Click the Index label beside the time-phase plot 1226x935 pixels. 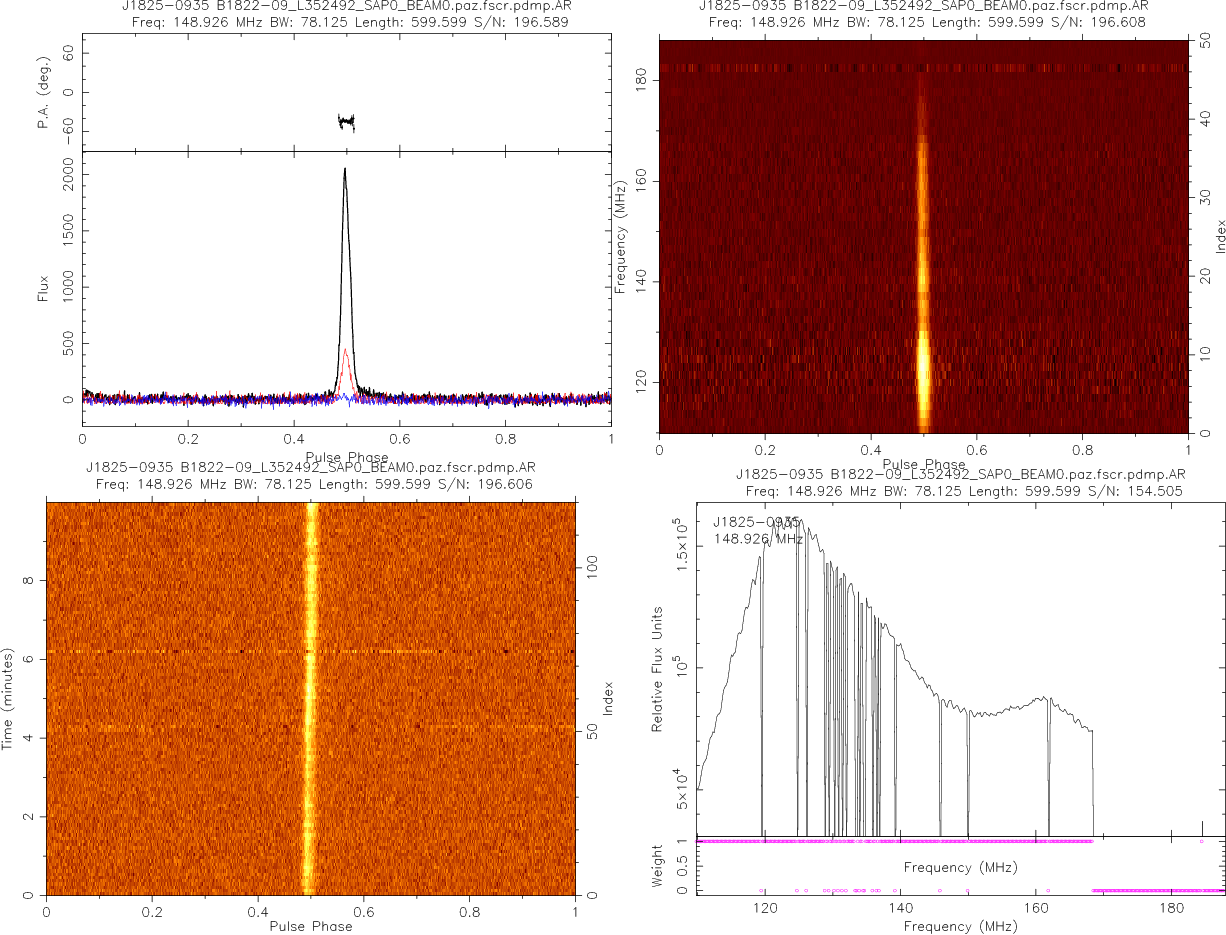607,698
